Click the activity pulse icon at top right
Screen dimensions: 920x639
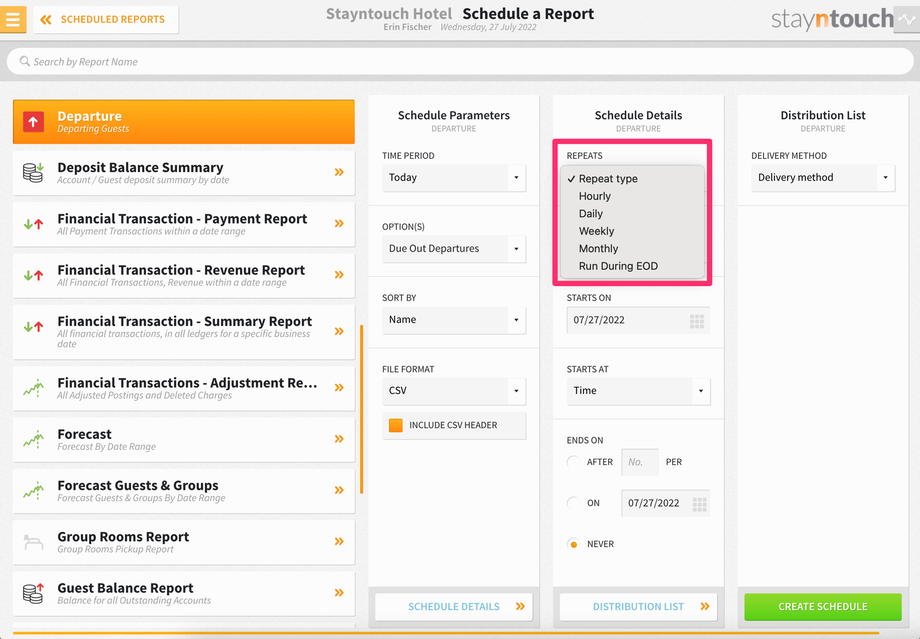(x=907, y=19)
